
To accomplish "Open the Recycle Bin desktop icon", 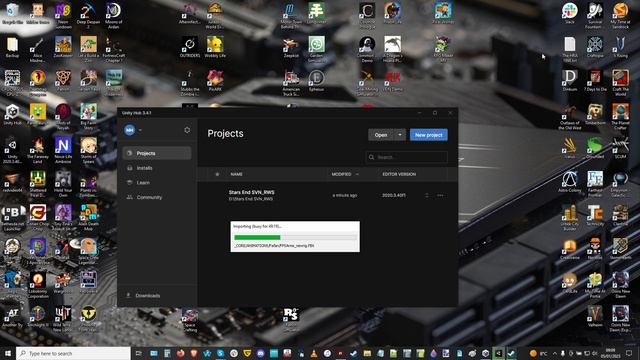I will pos(12,14).
